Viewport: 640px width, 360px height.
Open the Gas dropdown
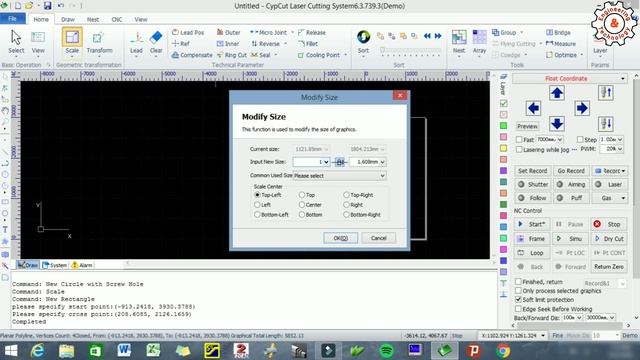(x=610, y=198)
